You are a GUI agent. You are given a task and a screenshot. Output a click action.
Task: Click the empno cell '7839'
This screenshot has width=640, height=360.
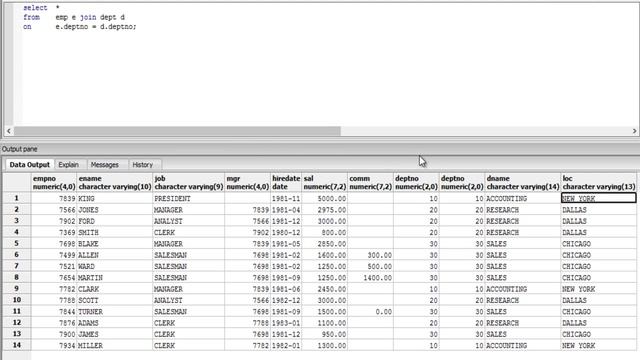coord(54,198)
